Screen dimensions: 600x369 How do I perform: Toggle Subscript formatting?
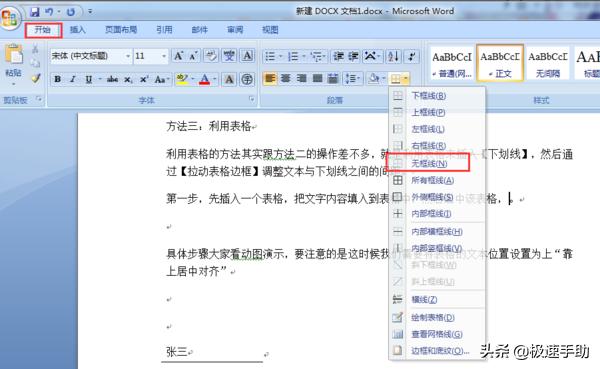[128, 79]
